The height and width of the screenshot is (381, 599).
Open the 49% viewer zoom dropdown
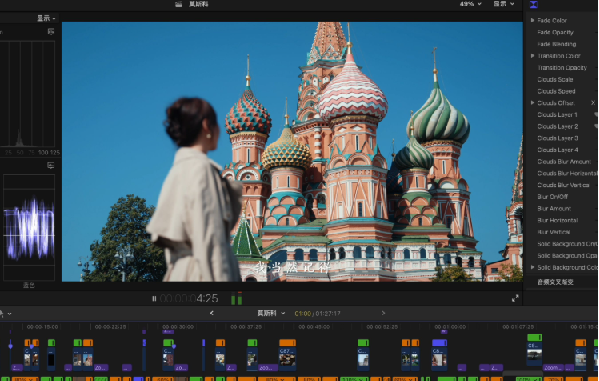tap(471, 4)
